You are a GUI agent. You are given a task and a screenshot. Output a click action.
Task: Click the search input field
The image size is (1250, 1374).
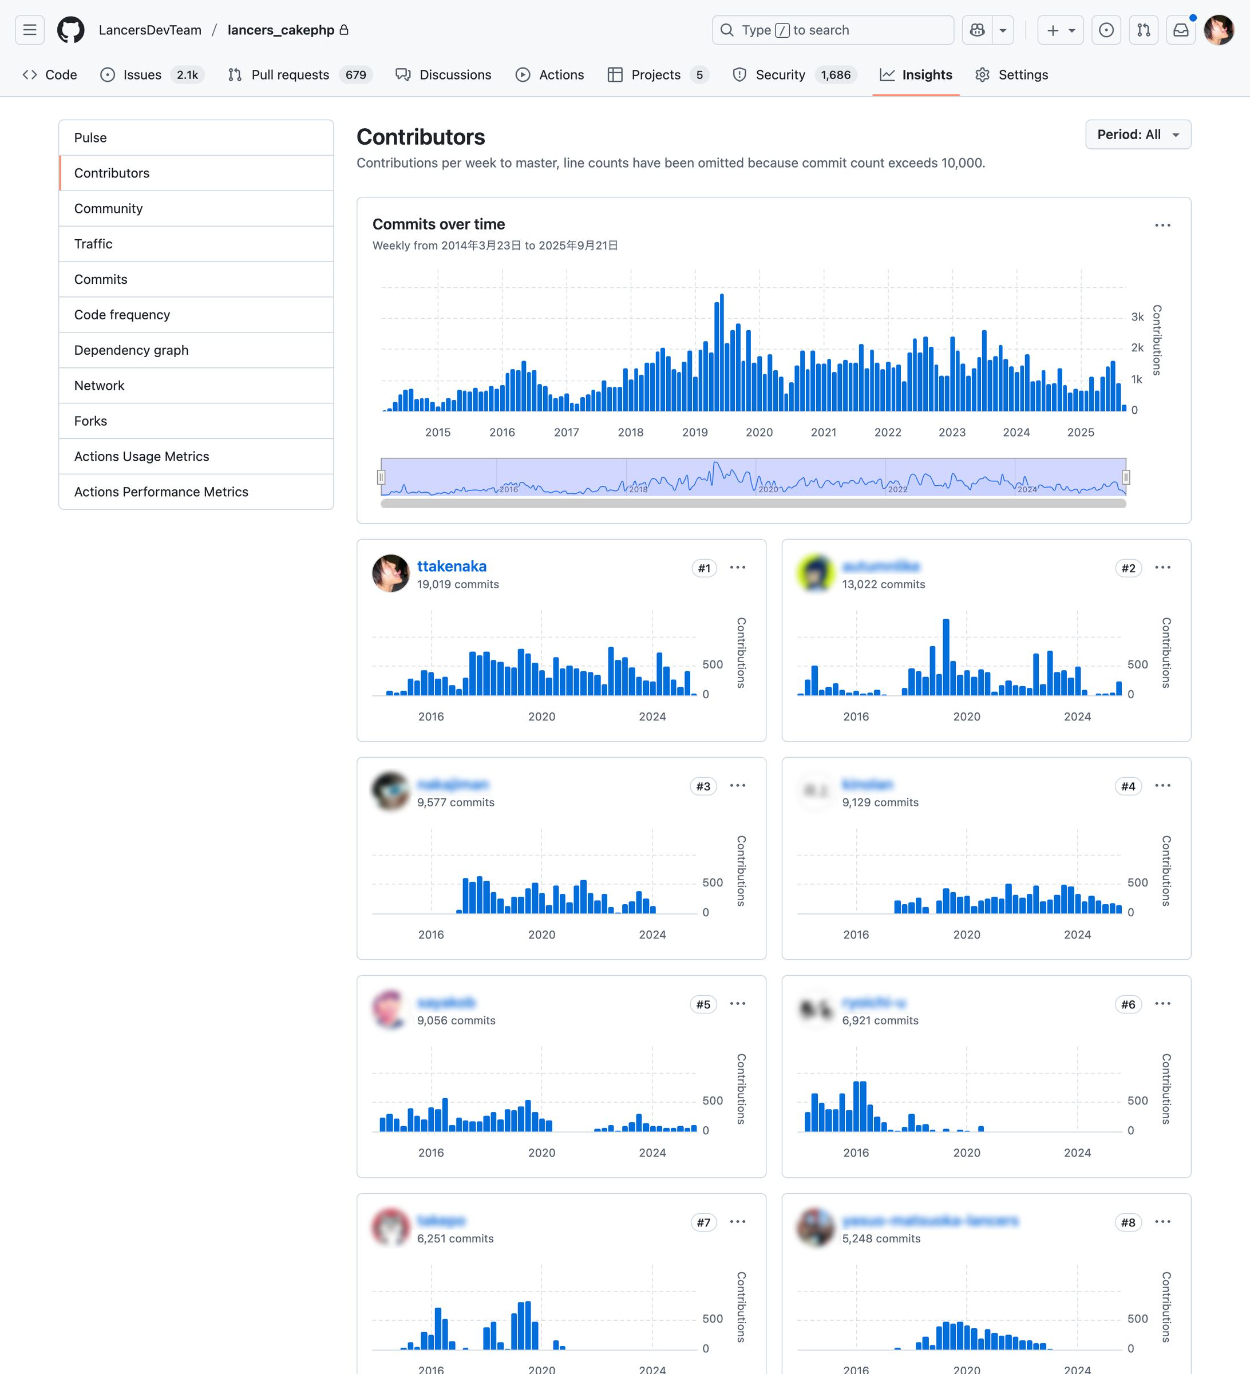click(832, 30)
